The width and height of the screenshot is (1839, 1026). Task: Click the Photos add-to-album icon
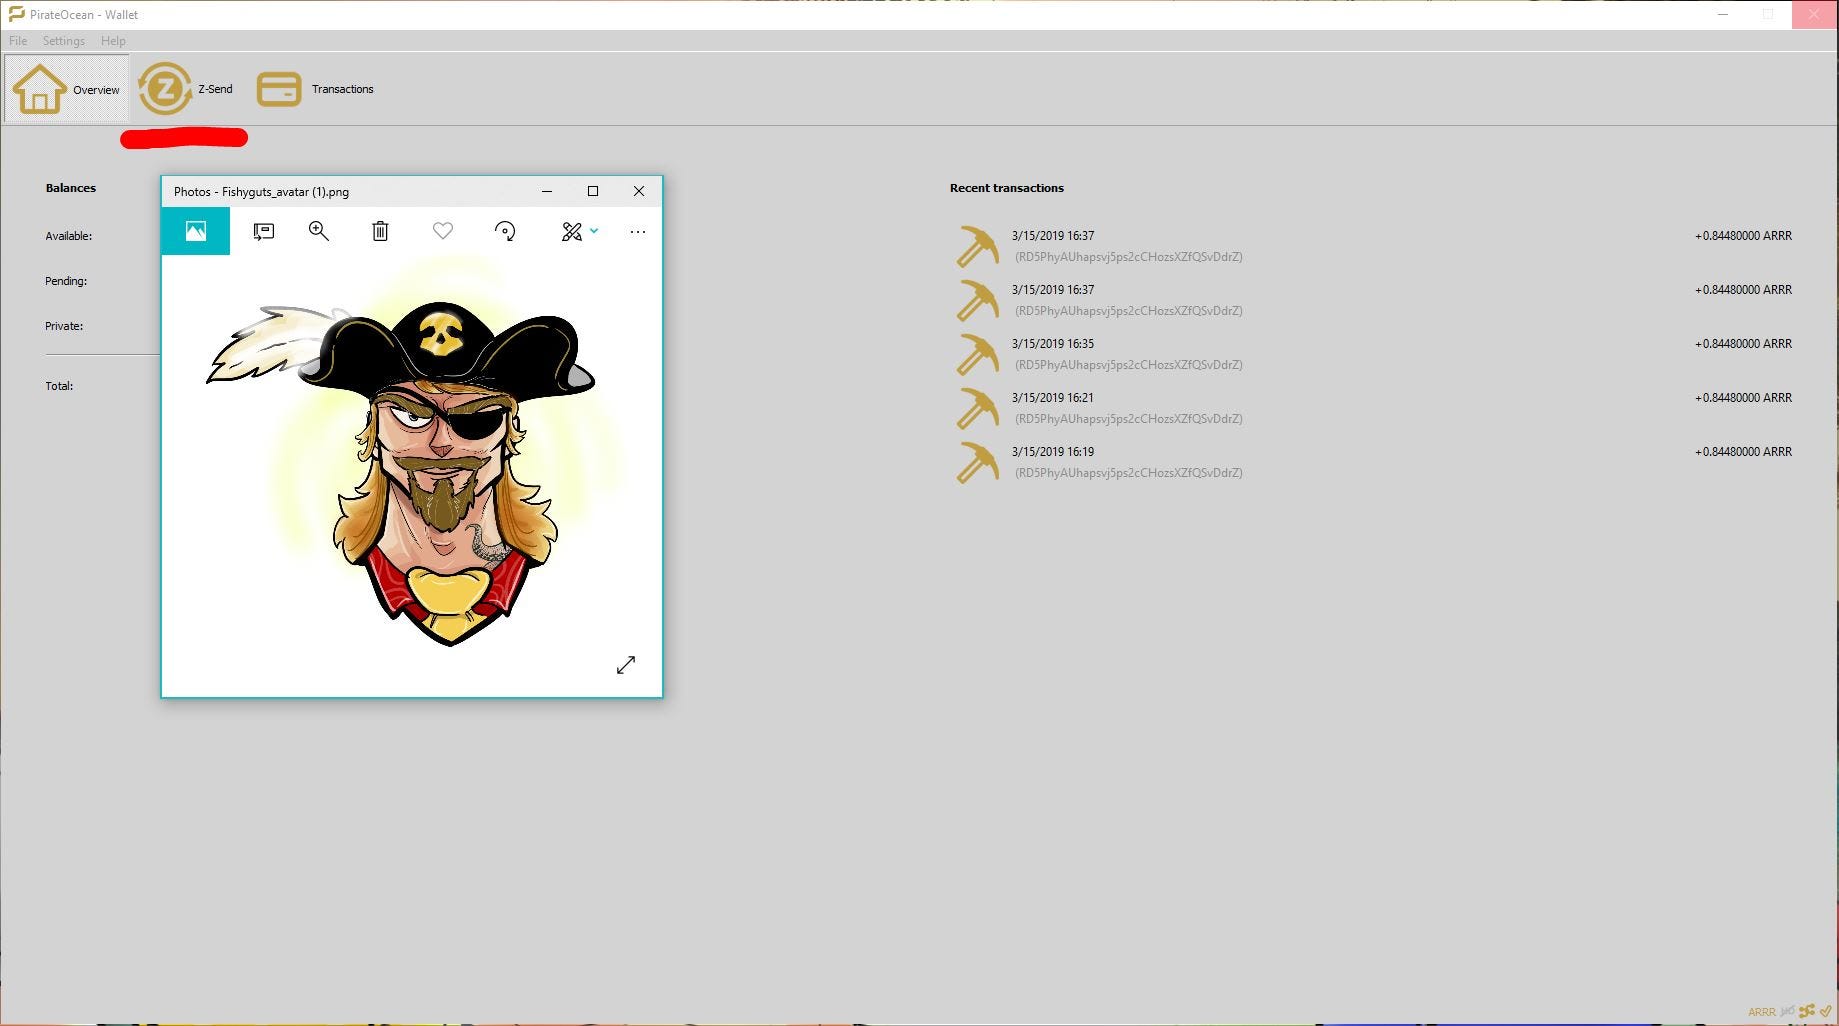pos(264,231)
